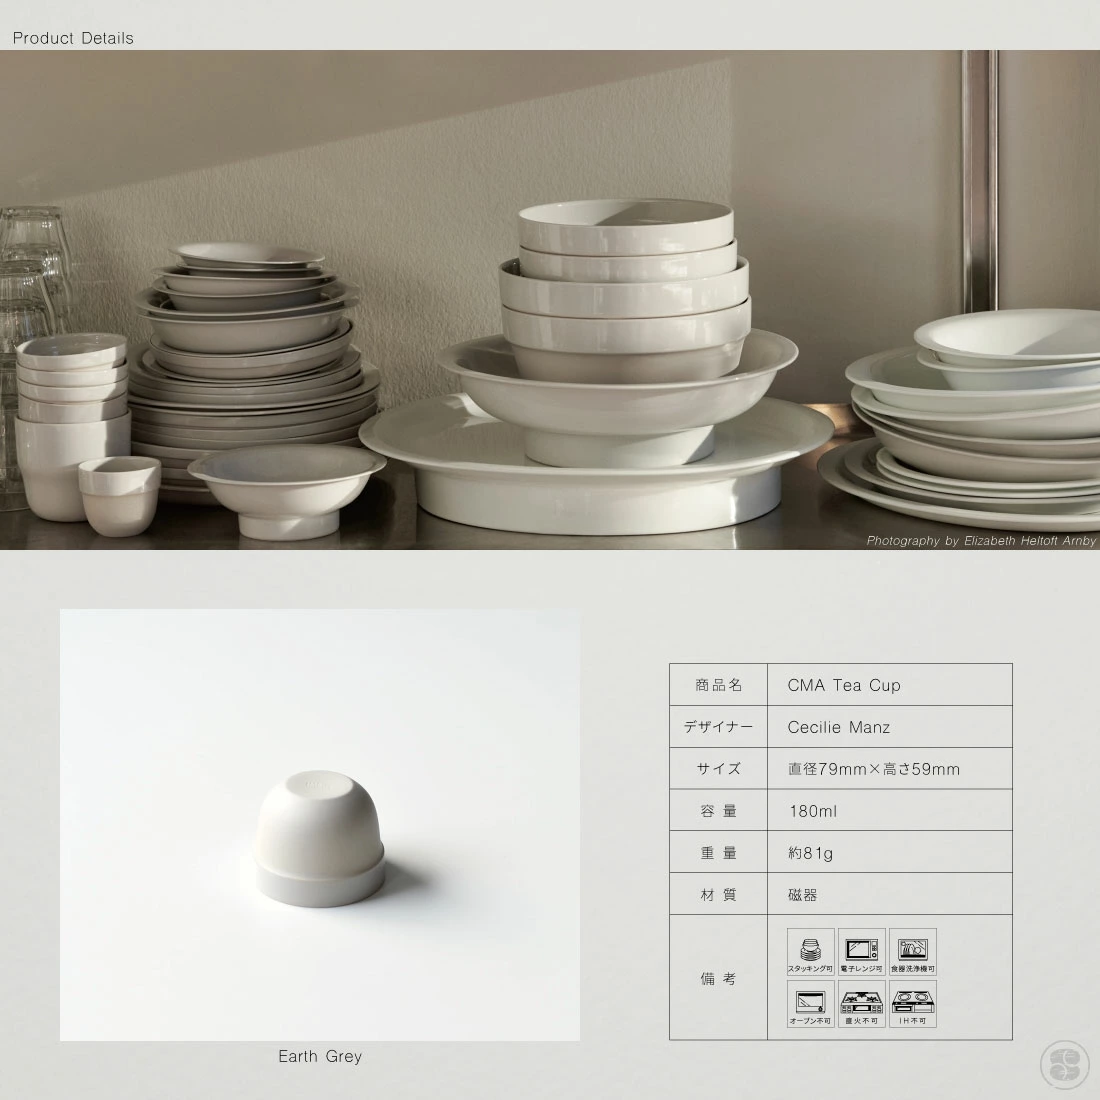1100x1100 pixels.
Task: Click the "CMA Tea Cup" product name
Action: coord(844,685)
